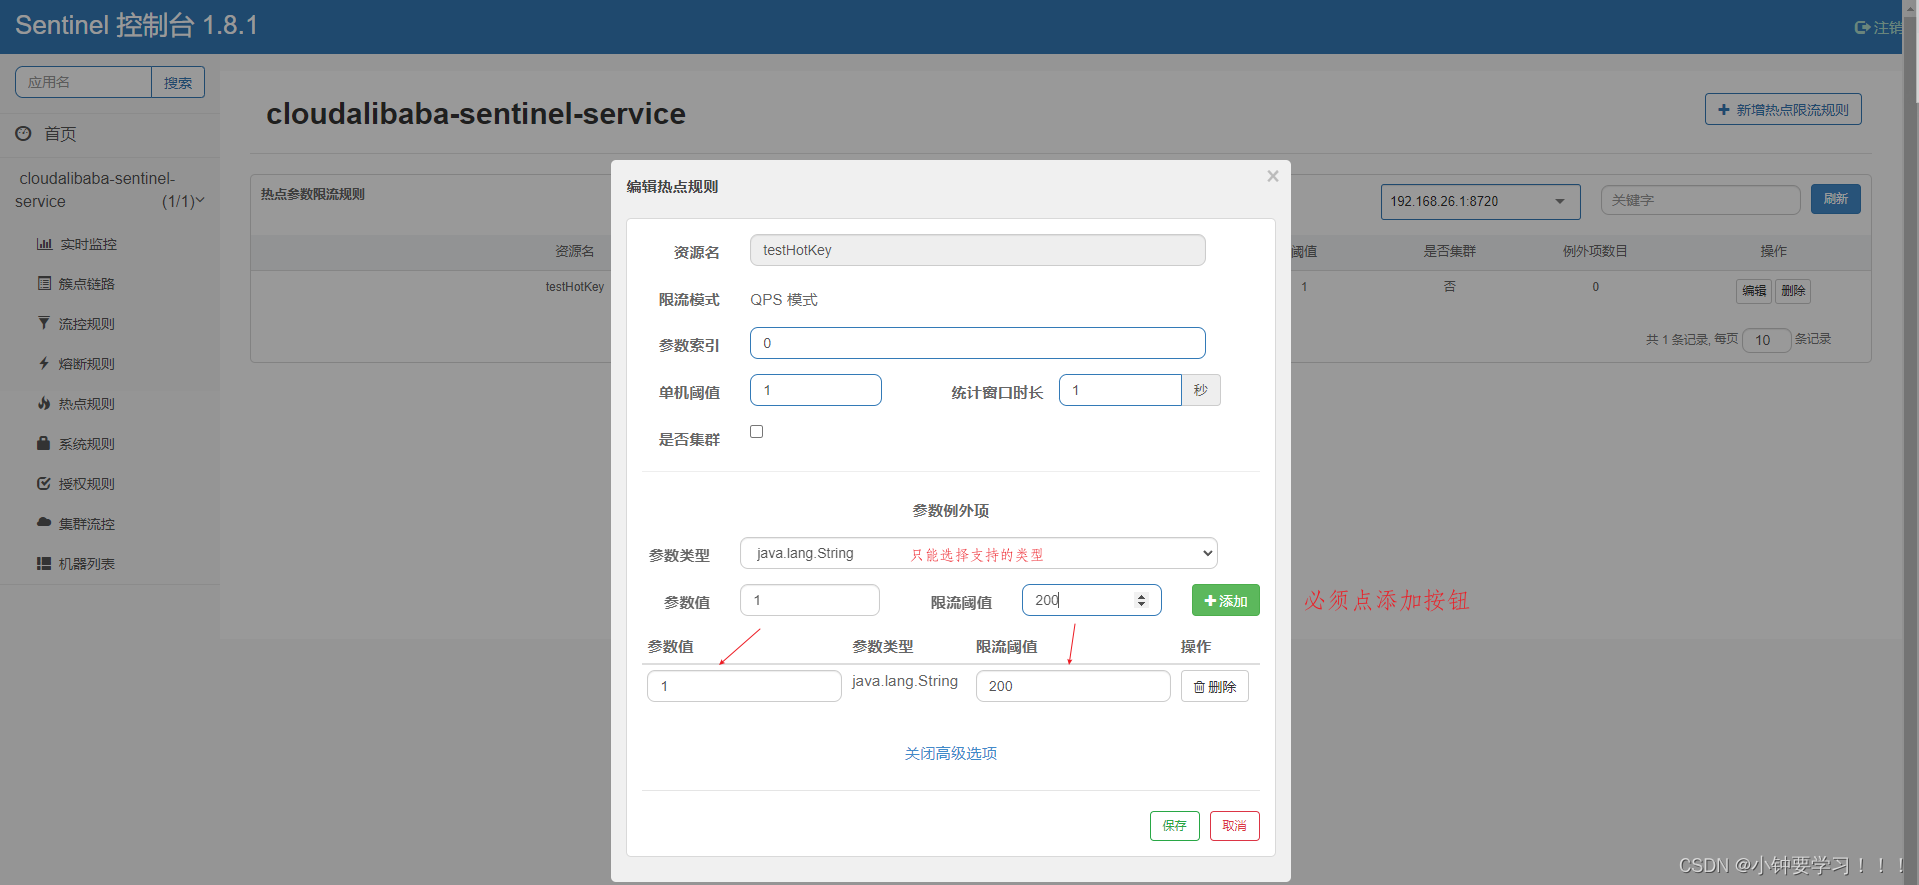The height and width of the screenshot is (885, 1919).
Task: Focus the 参数值 input above the table
Action: point(810,600)
